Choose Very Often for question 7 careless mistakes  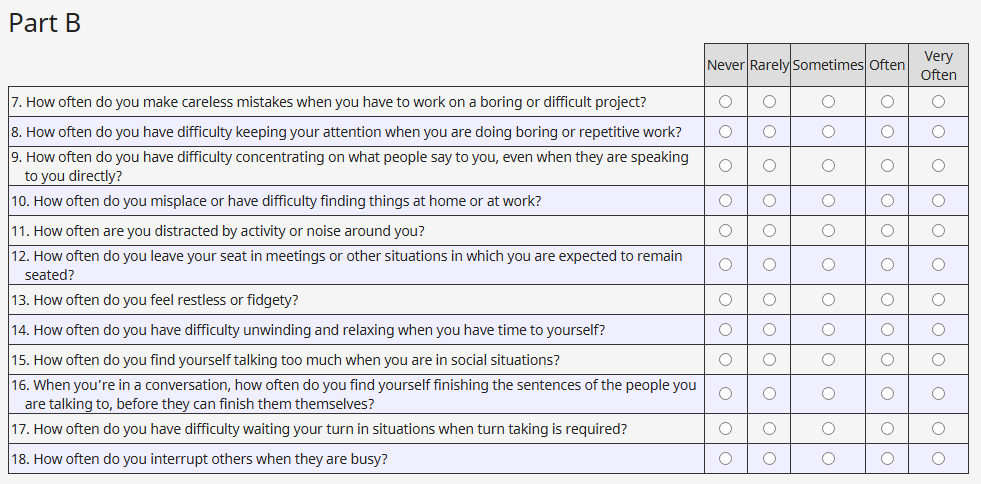(938, 101)
